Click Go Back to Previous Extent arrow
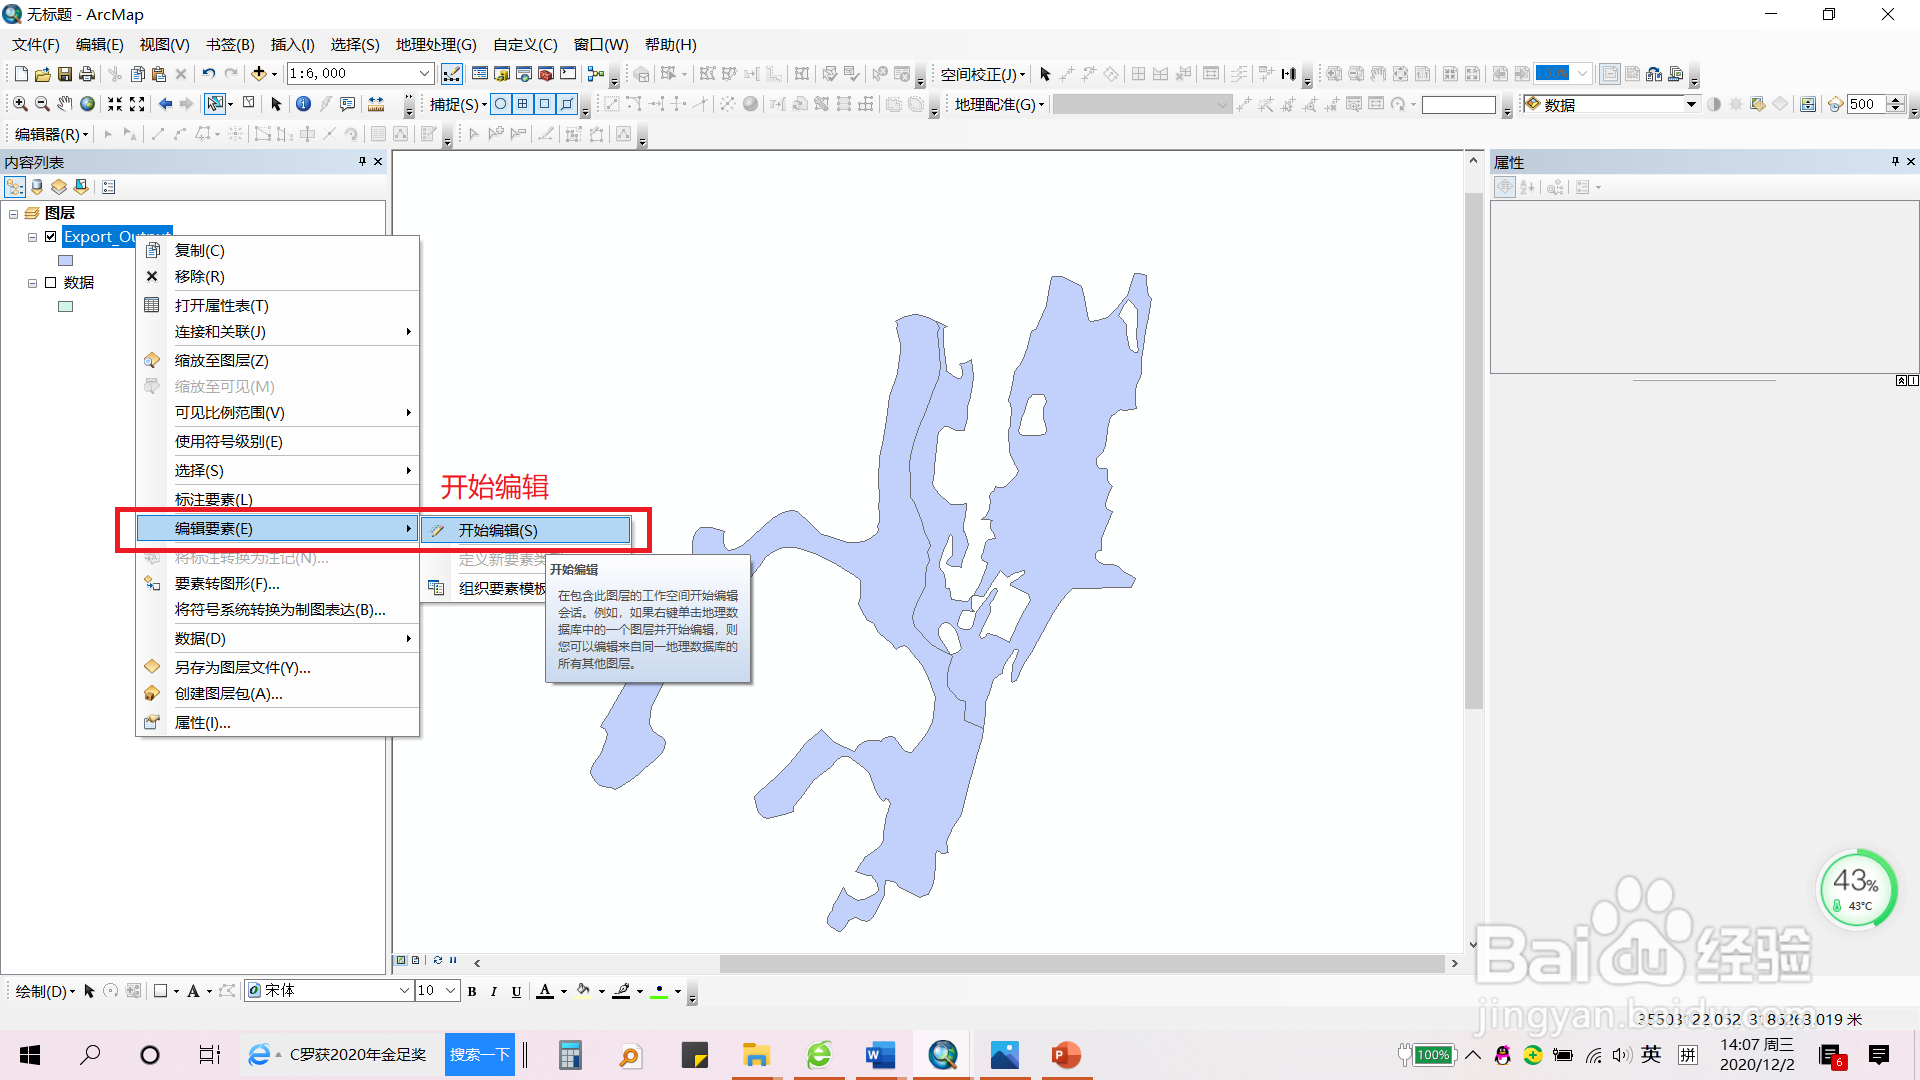This screenshot has width=1920, height=1080. pos(165,104)
